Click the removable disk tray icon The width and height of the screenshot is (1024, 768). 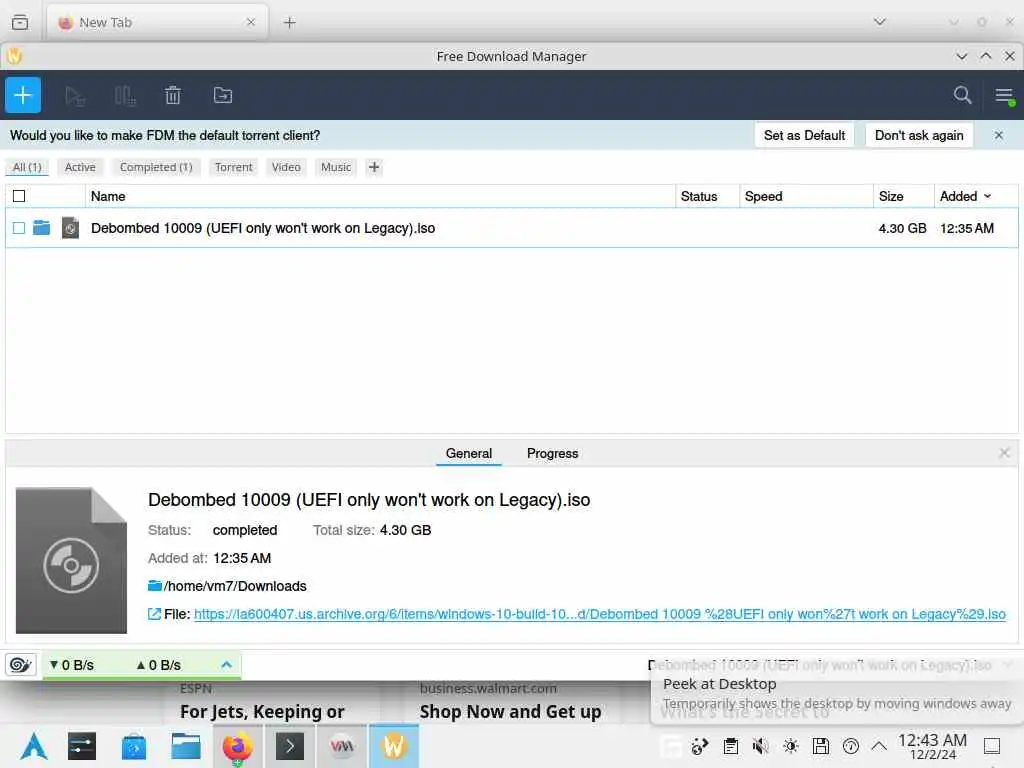(821, 746)
